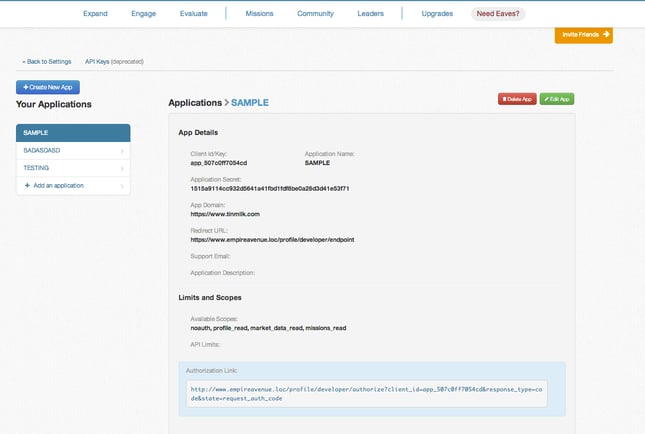The image size is (645, 434).
Task: Open the Missions page
Action: pos(259,14)
